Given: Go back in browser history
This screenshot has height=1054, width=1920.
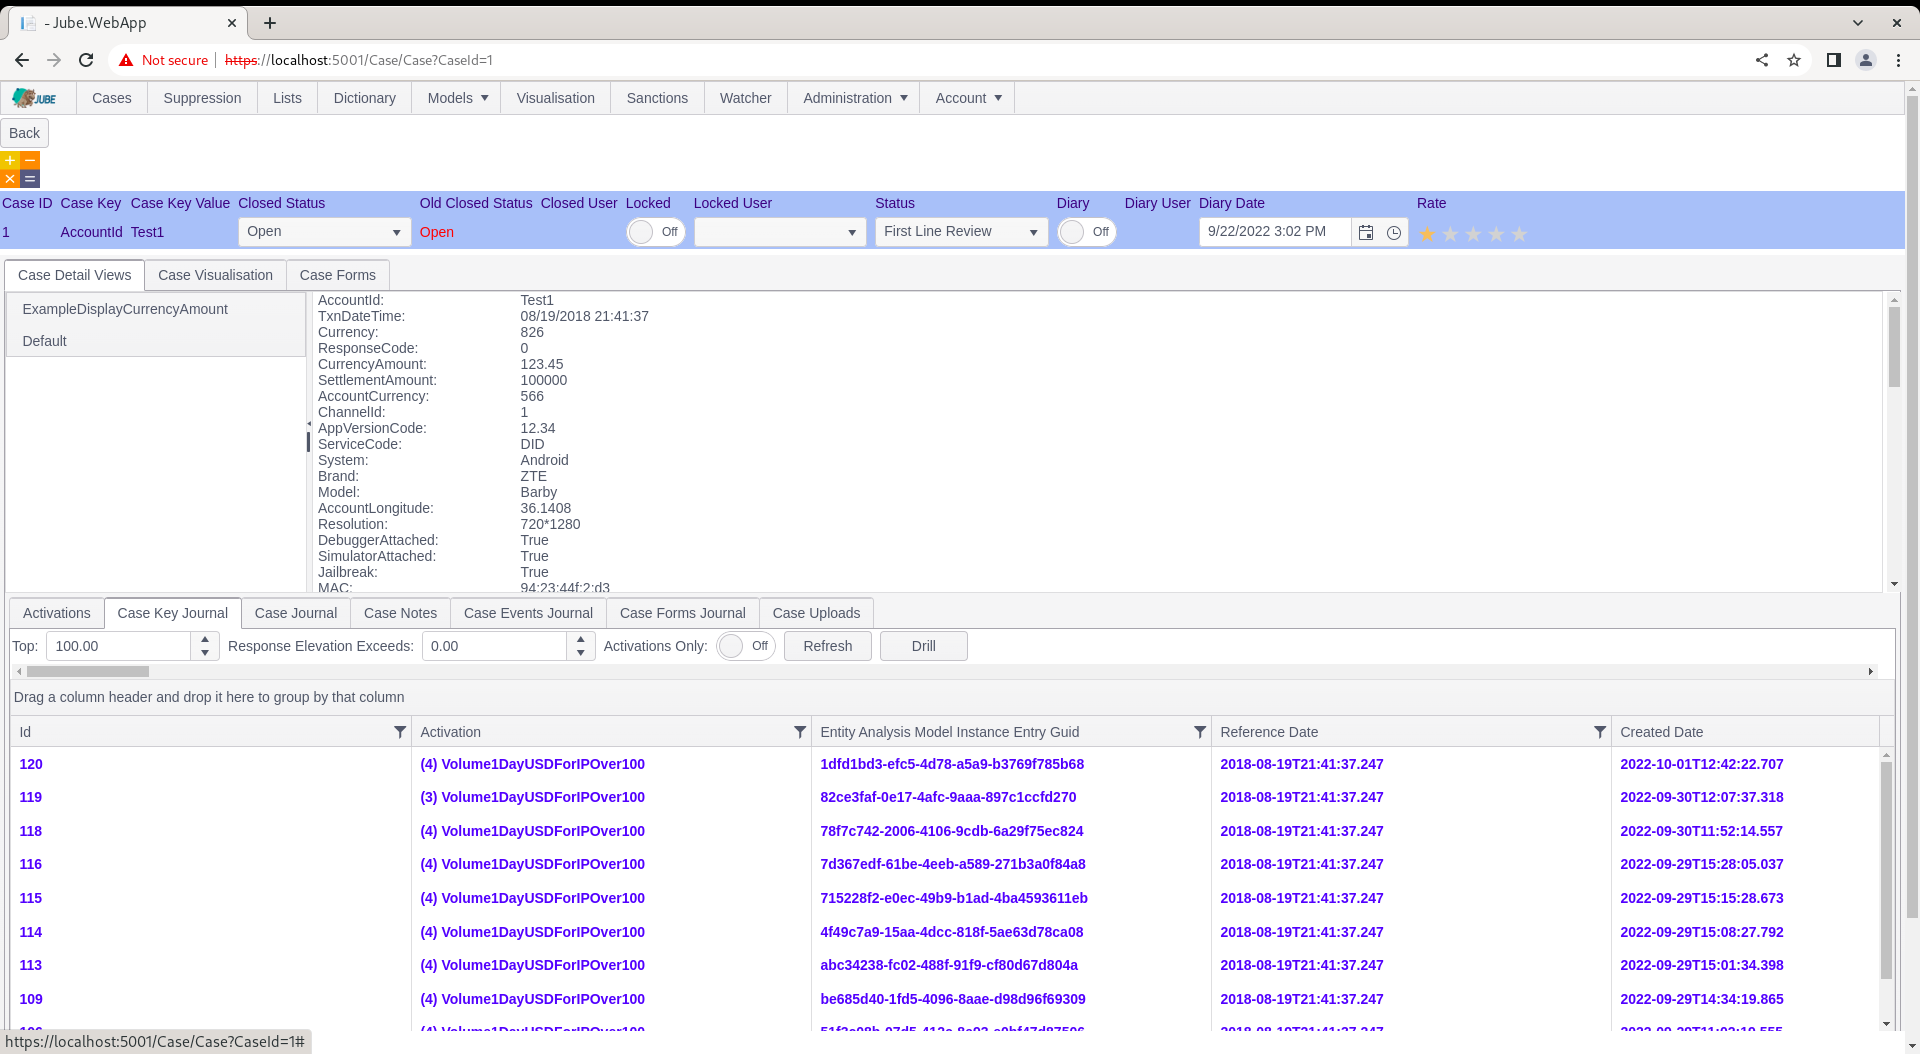Looking at the screenshot, I should (22, 60).
